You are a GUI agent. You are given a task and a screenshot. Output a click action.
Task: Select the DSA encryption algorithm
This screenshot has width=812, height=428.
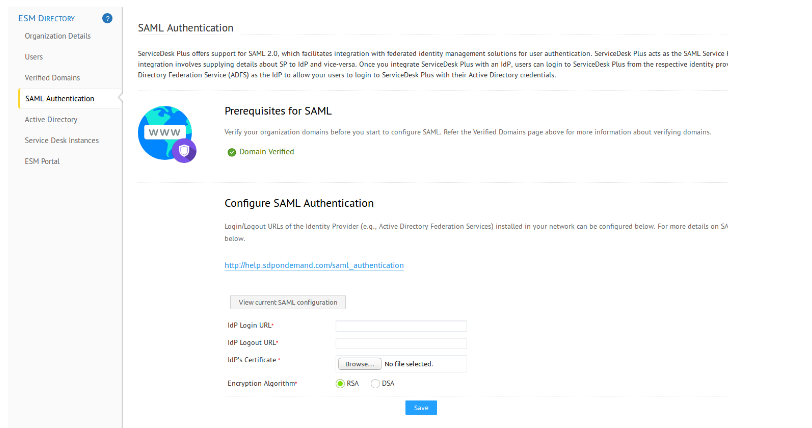click(x=375, y=383)
